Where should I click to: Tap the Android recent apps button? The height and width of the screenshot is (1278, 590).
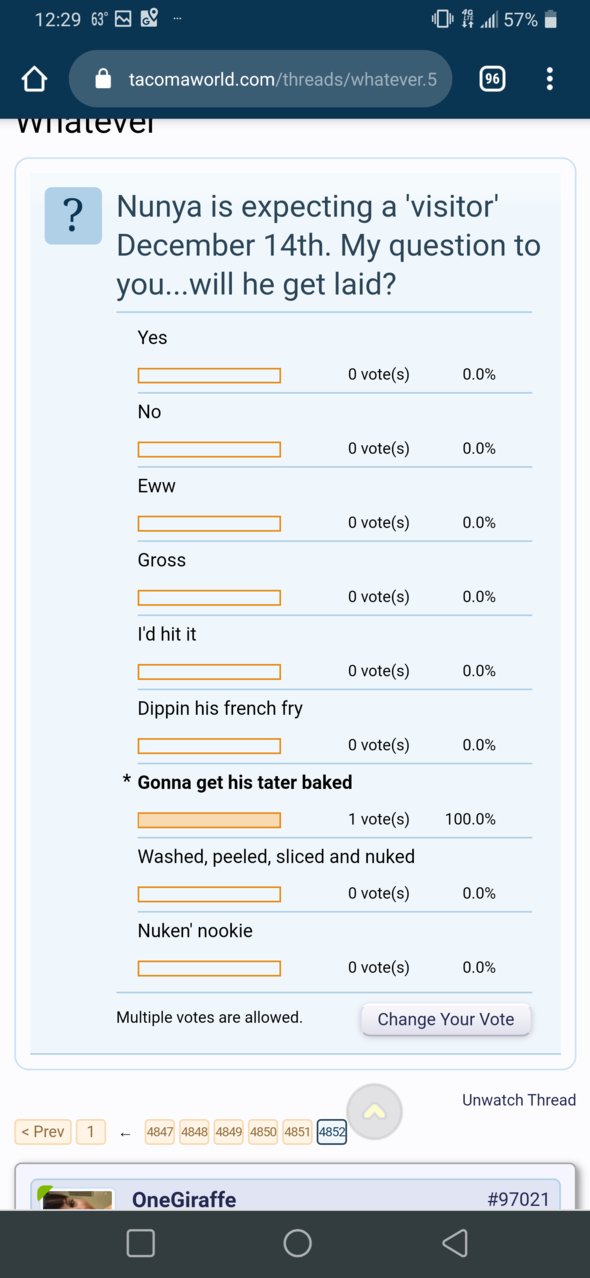pyautogui.click(x=141, y=1243)
